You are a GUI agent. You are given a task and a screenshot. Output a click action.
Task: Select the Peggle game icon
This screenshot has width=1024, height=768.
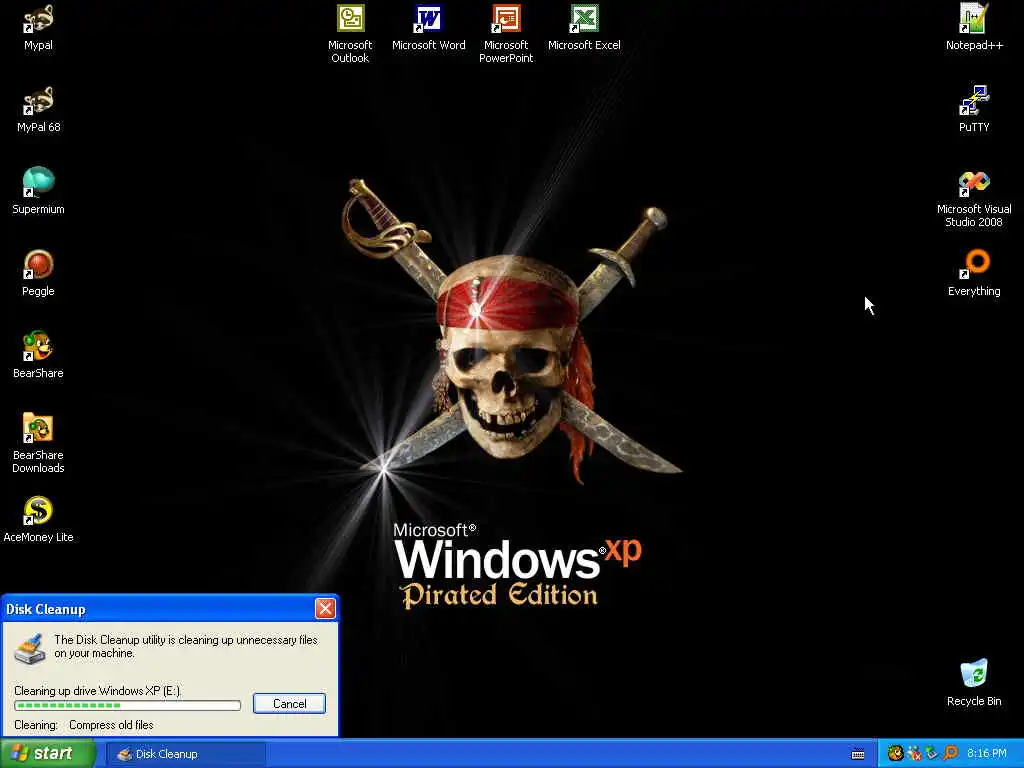(x=38, y=274)
